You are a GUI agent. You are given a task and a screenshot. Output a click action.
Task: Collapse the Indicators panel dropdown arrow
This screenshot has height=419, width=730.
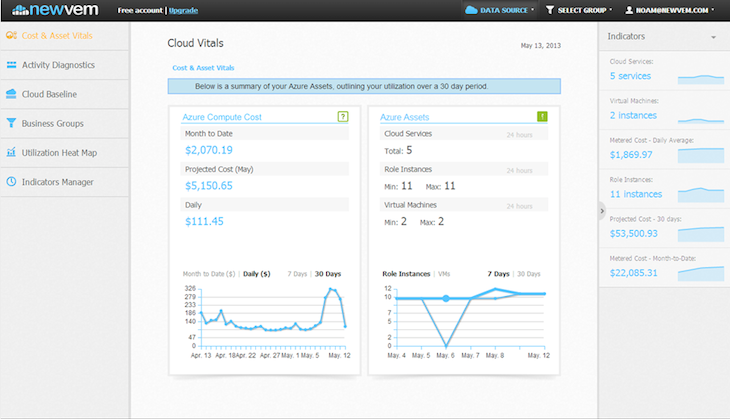pos(713,37)
